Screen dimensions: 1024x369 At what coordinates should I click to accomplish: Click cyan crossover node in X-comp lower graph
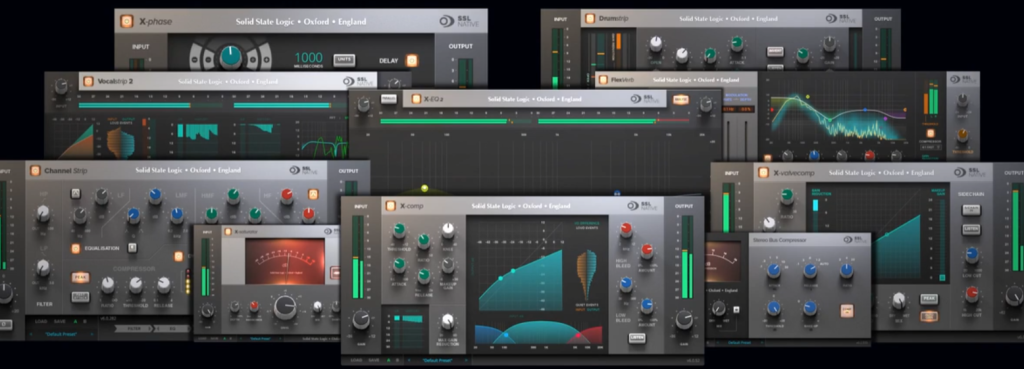[505, 336]
